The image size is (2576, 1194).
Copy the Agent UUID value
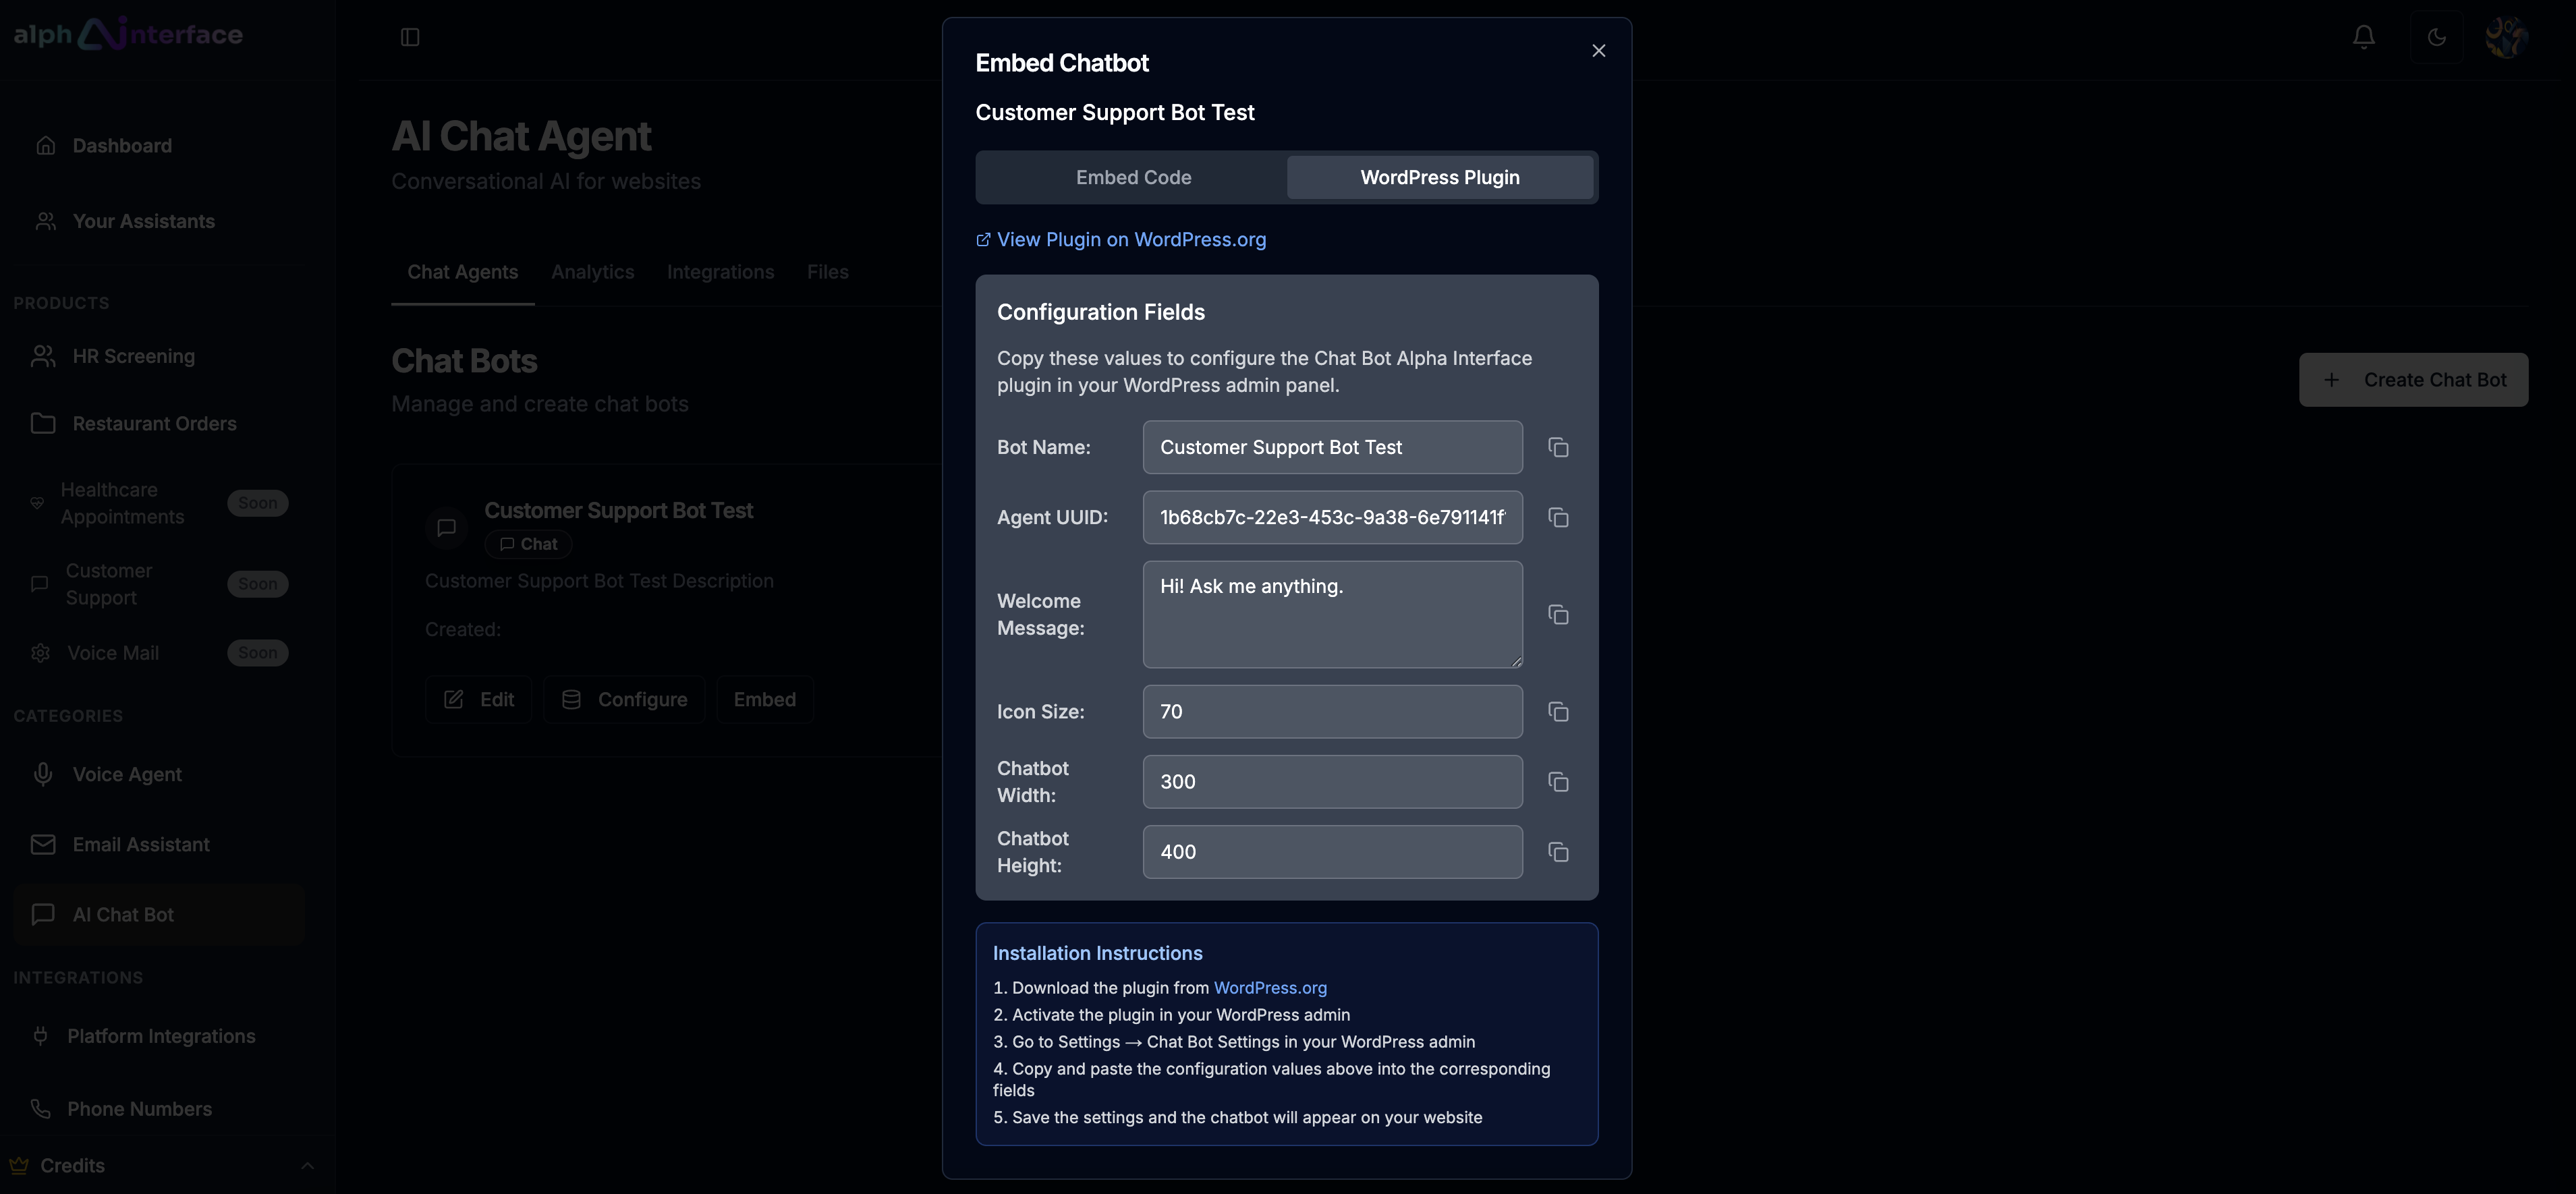pyautogui.click(x=1557, y=517)
